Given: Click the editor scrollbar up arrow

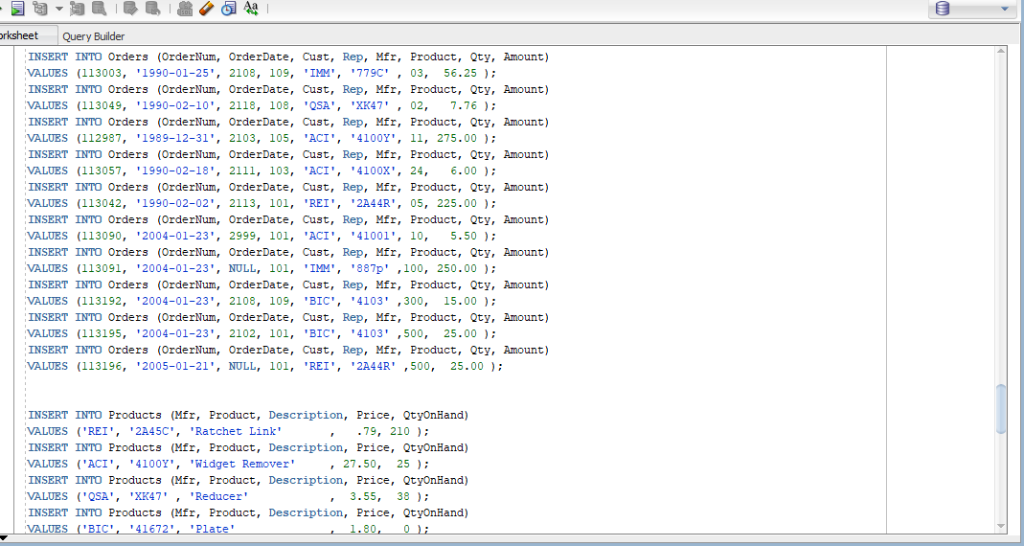Looking at the screenshot, I should pos(1001,52).
